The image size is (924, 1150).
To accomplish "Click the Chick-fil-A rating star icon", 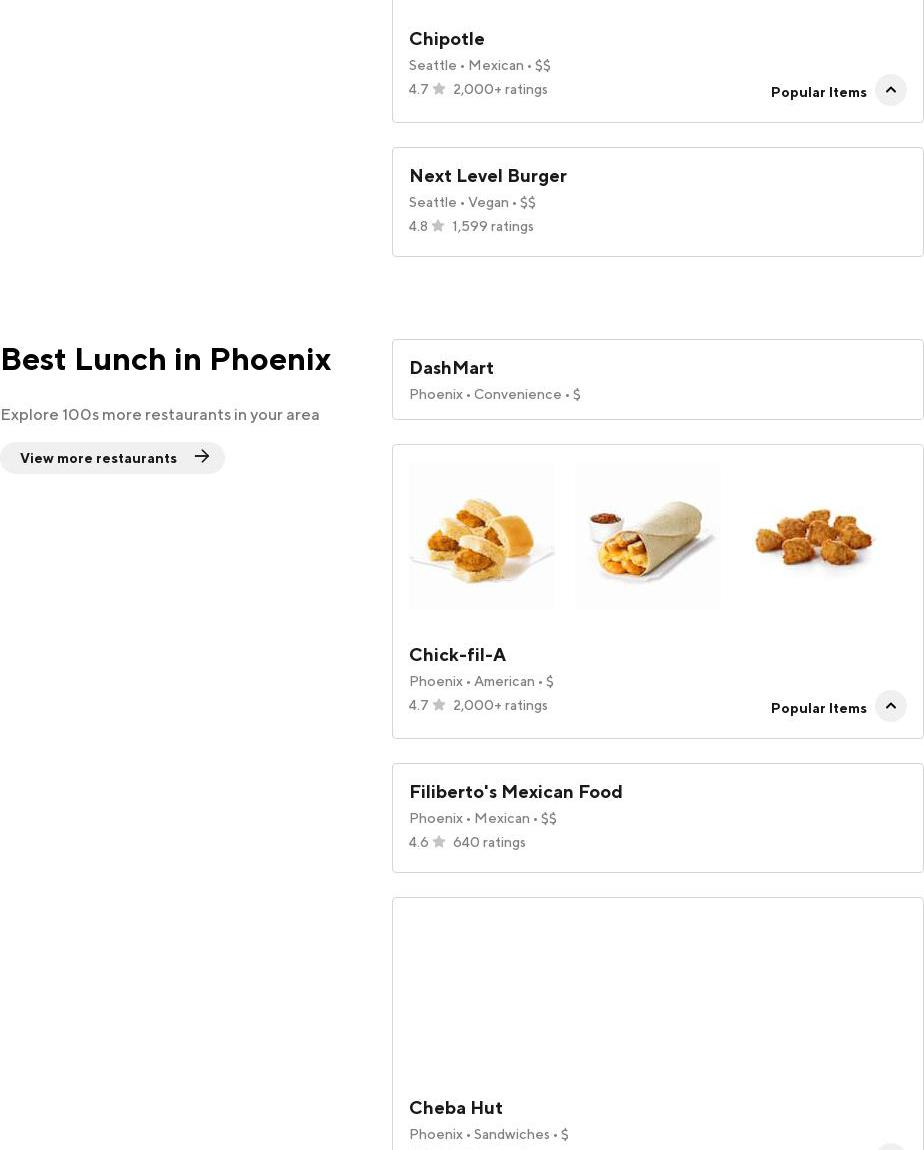I will tap(439, 705).
